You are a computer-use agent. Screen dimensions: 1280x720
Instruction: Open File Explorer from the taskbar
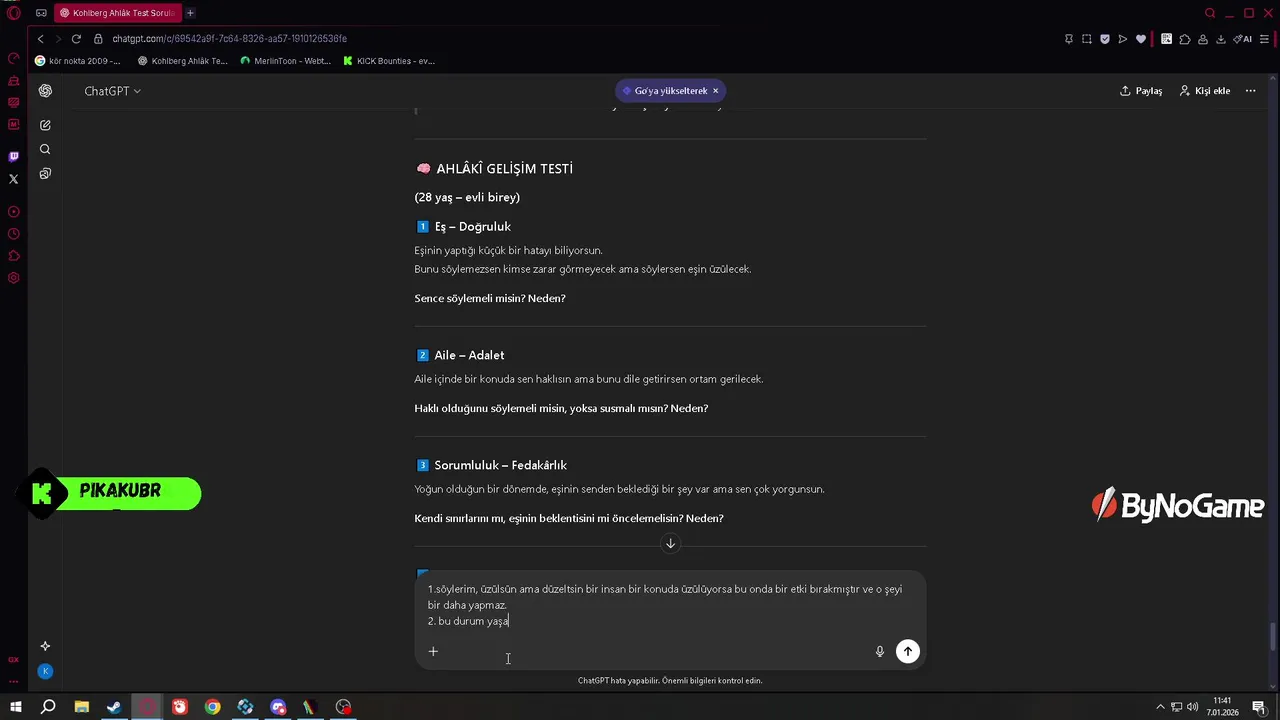pos(81,707)
